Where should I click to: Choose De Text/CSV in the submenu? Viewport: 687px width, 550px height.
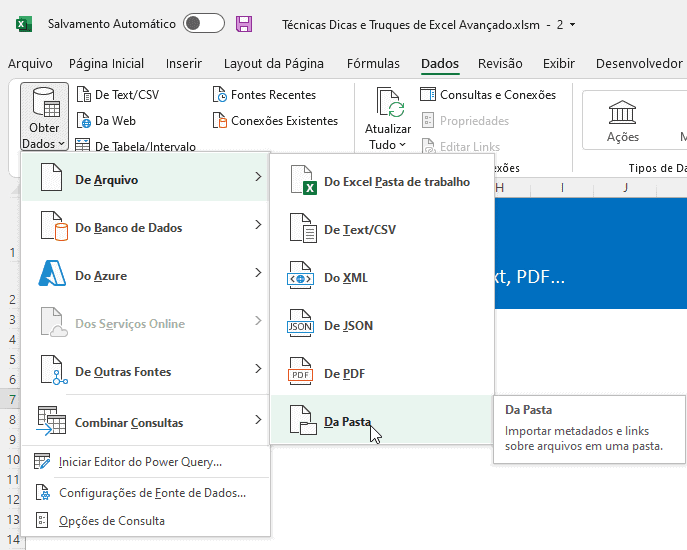382,230
